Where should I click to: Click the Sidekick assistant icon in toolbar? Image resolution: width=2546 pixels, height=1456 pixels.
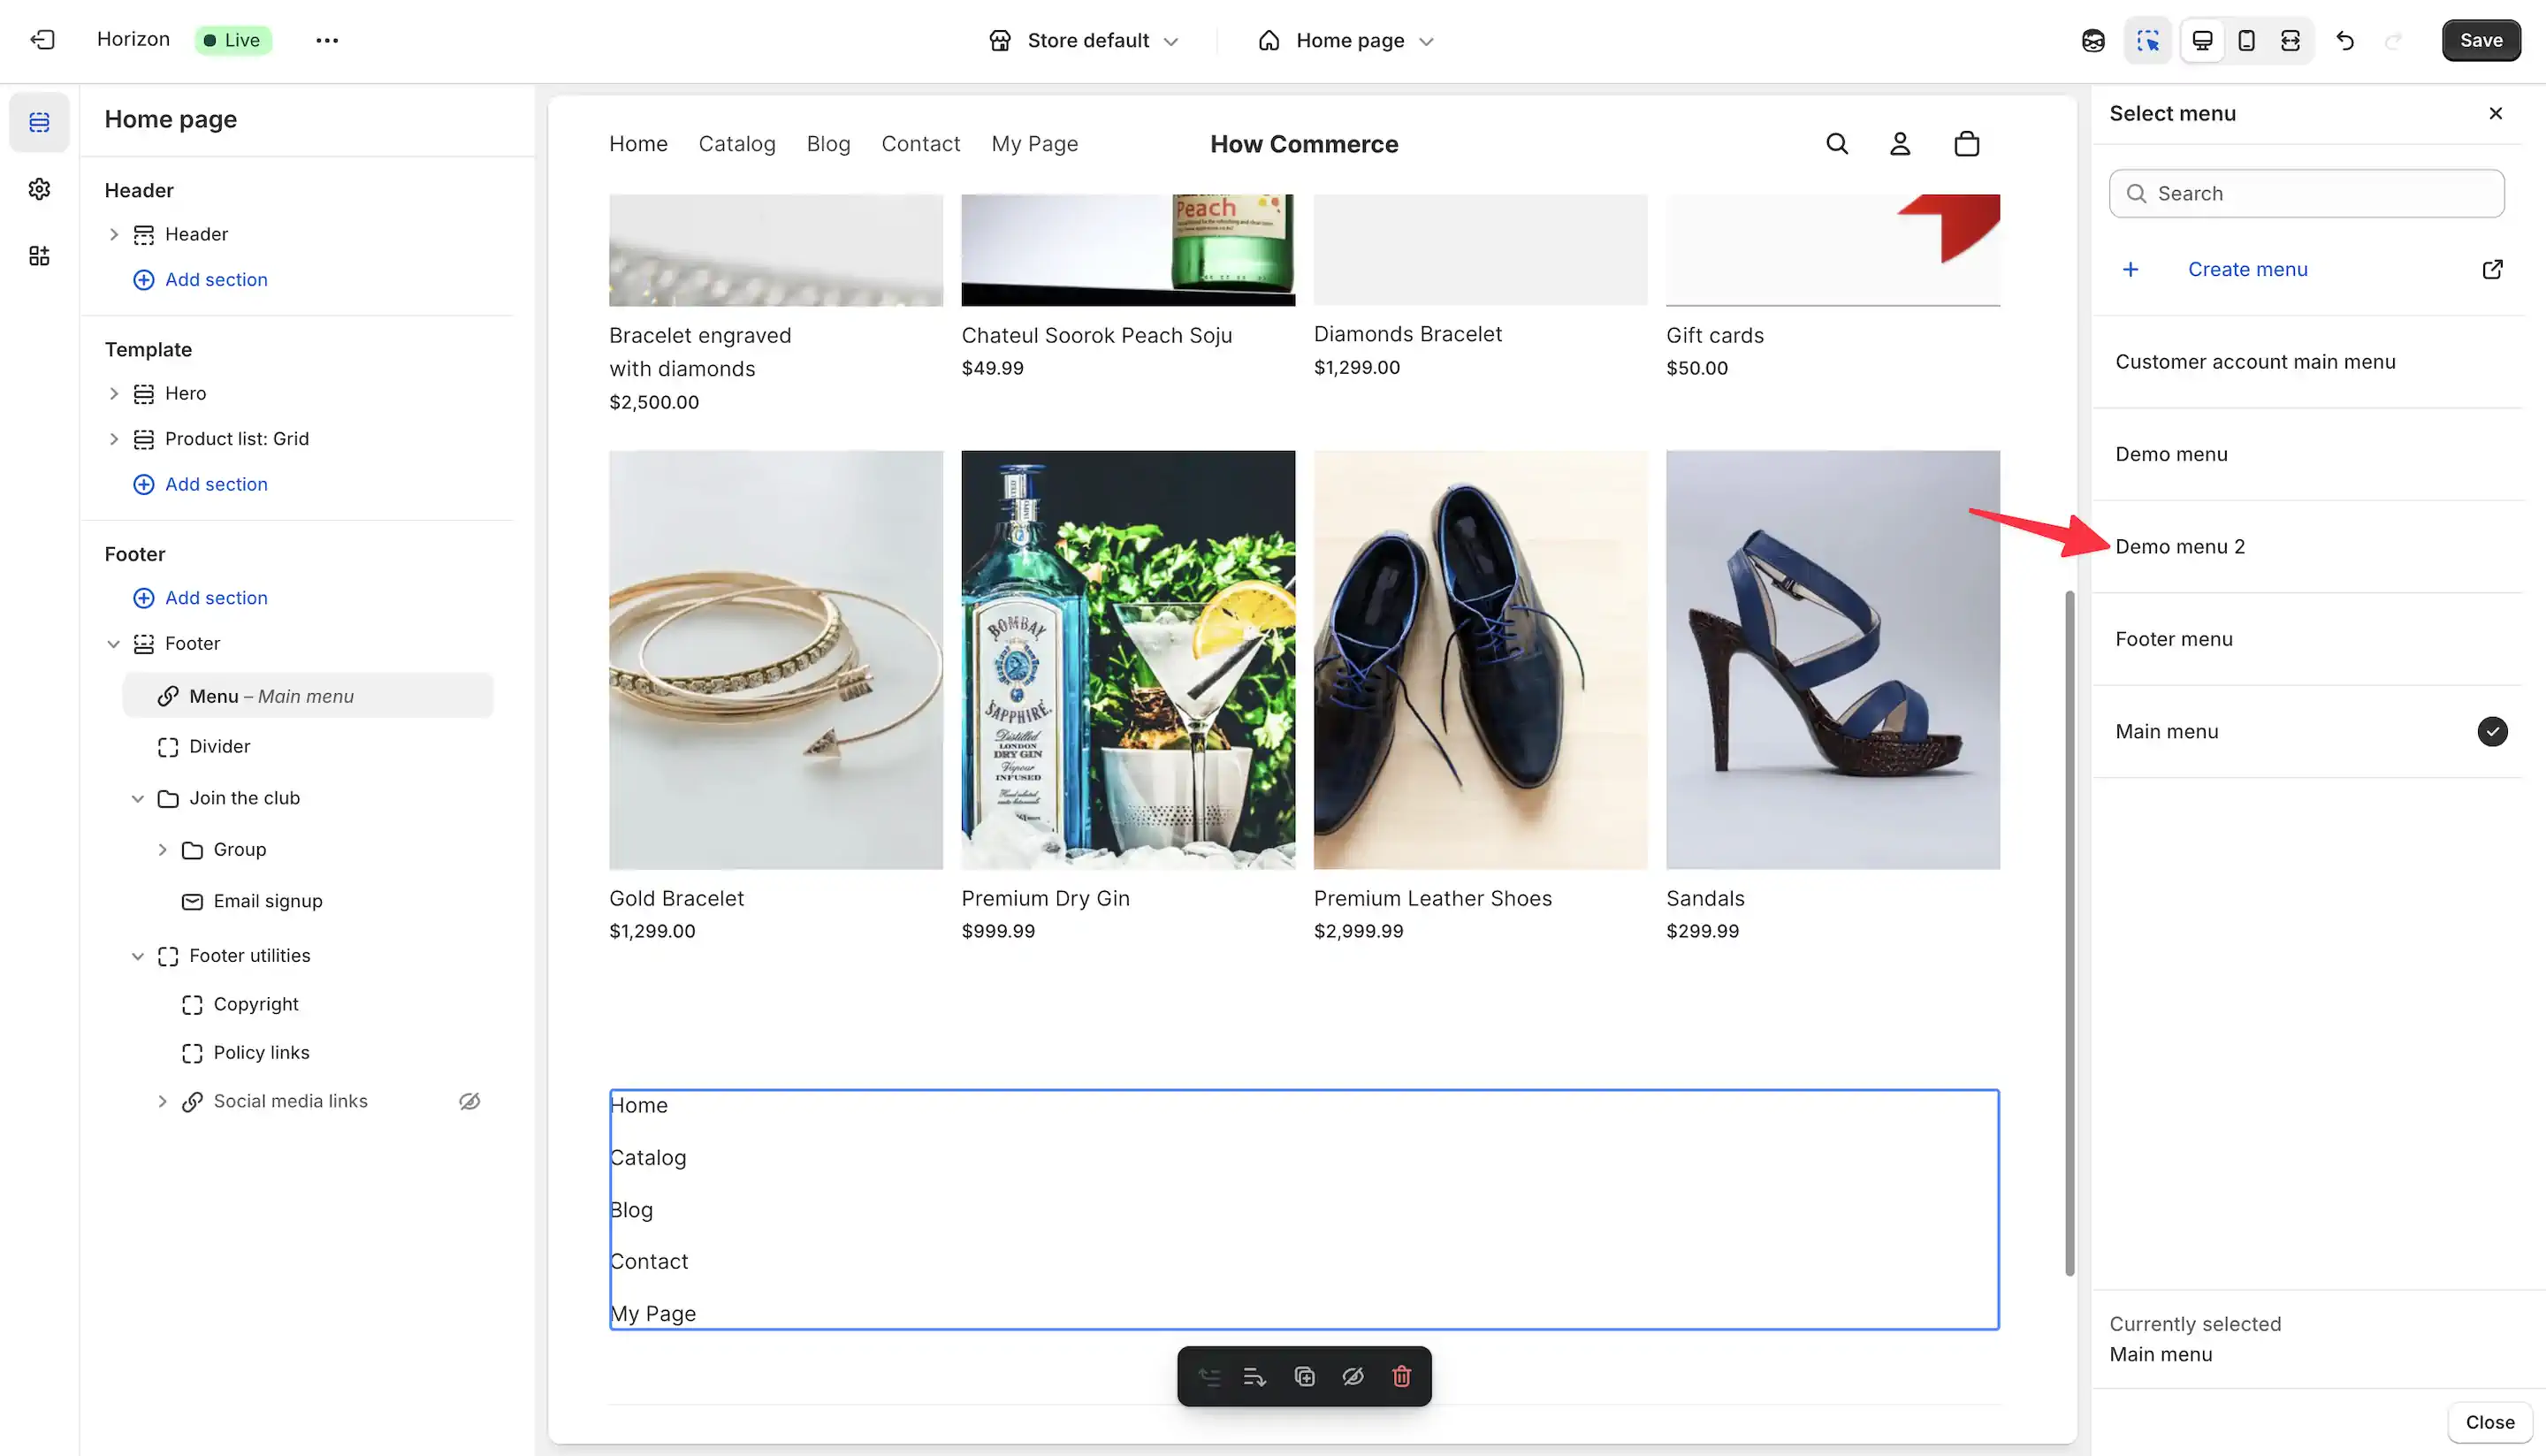pos(2093,40)
